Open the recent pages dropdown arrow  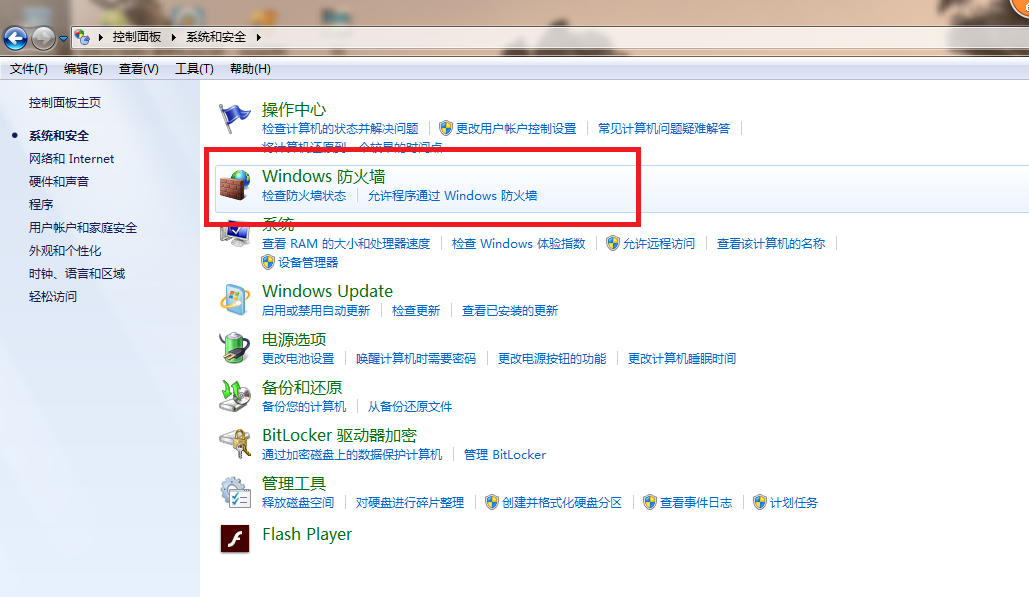[63, 39]
